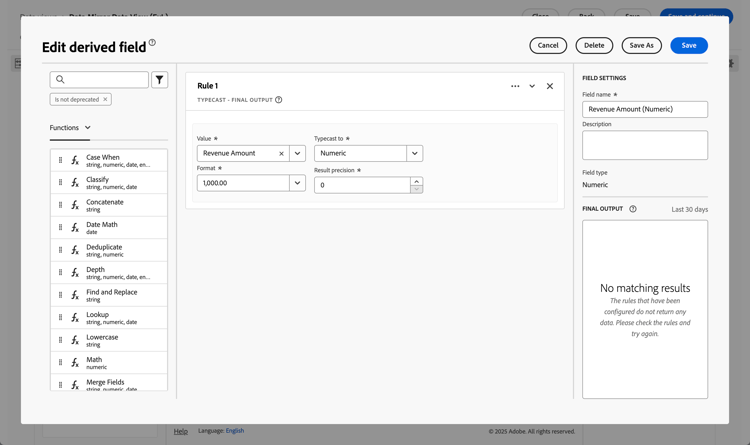Select the Math function name
750x445 pixels.
[x=94, y=359]
